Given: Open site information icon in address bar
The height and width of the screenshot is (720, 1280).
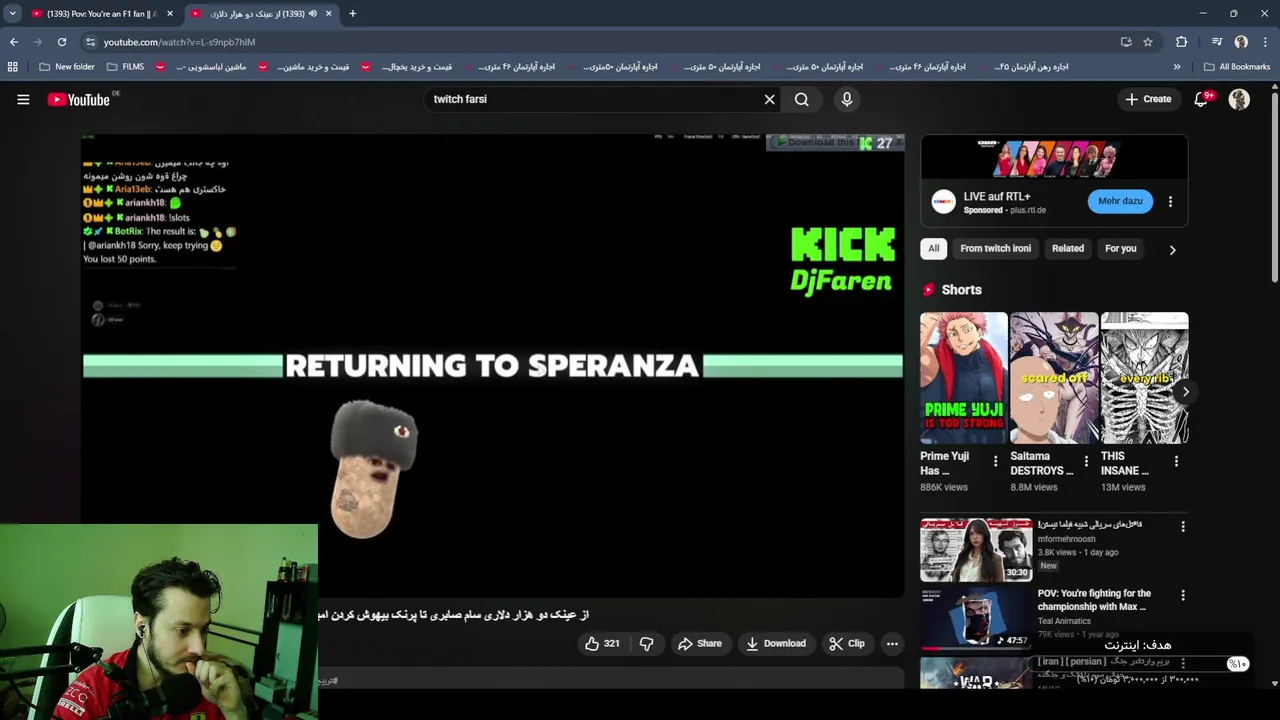Looking at the screenshot, I should pyautogui.click(x=90, y=42).
